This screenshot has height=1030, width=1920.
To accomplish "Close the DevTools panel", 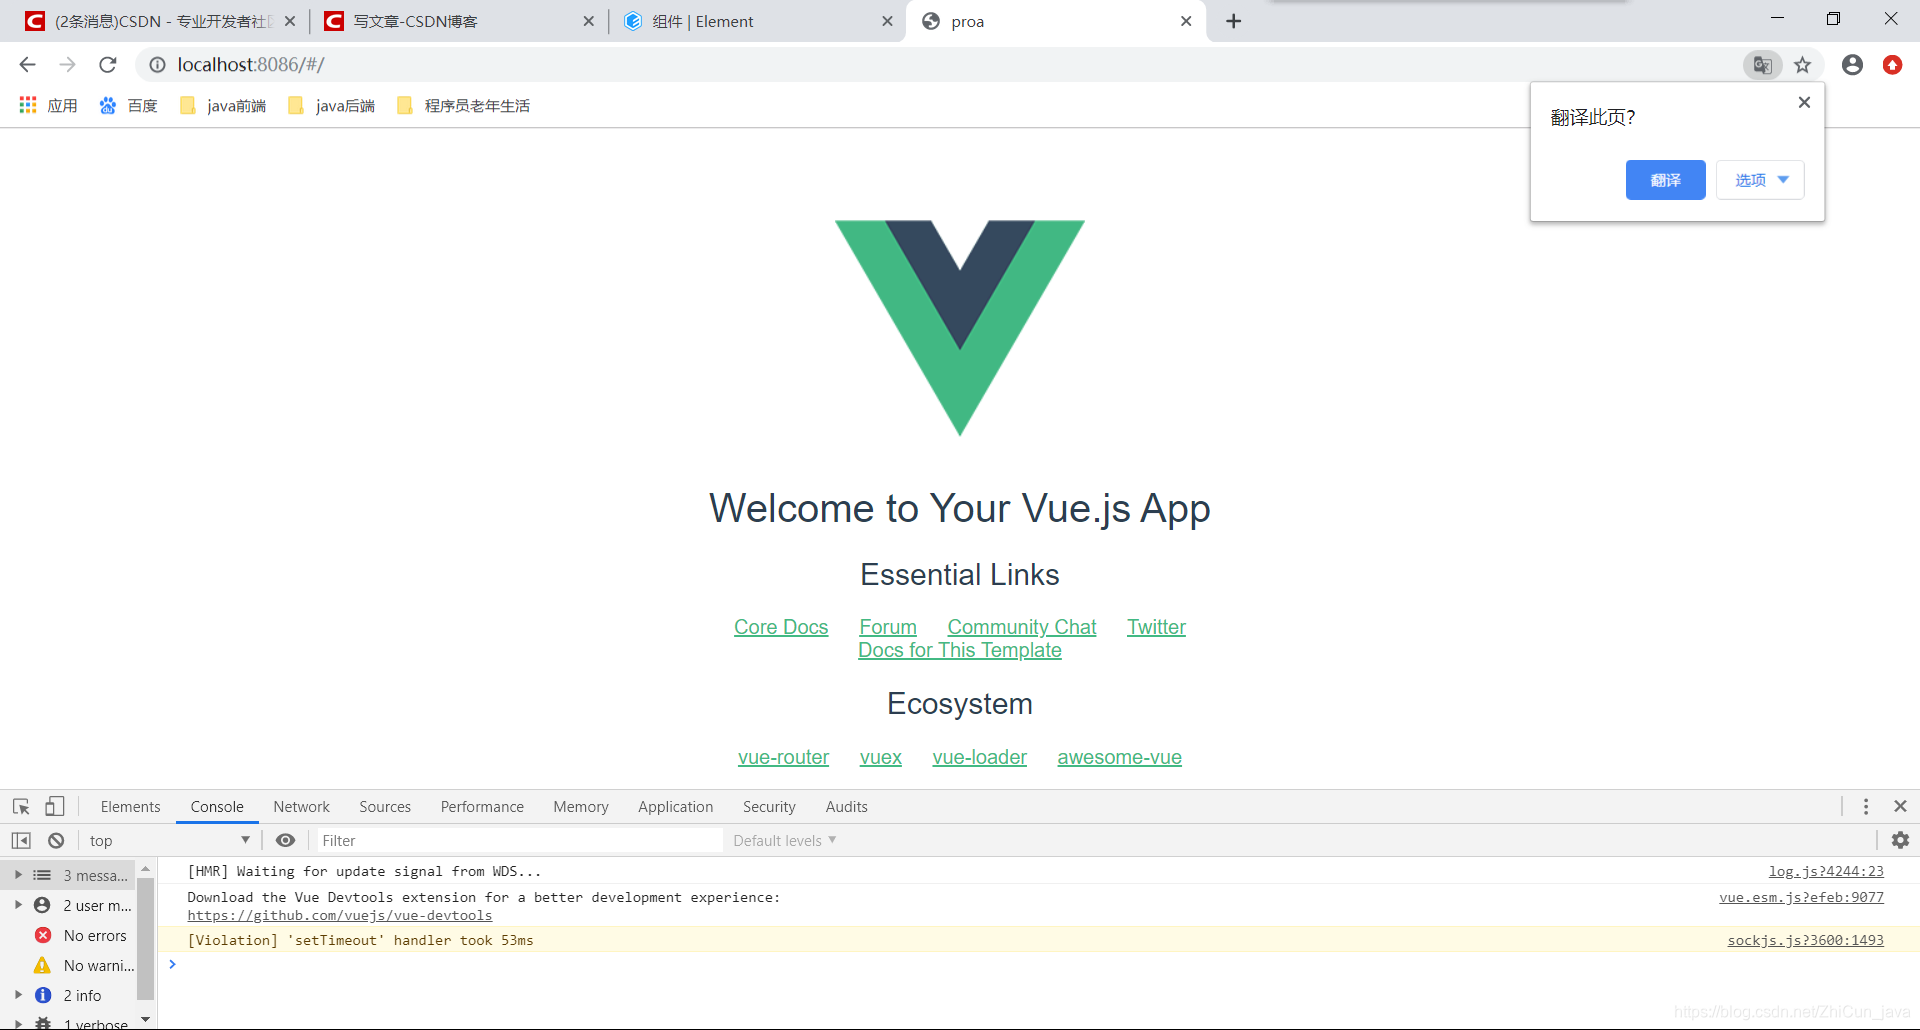I will coord(1900,806).
